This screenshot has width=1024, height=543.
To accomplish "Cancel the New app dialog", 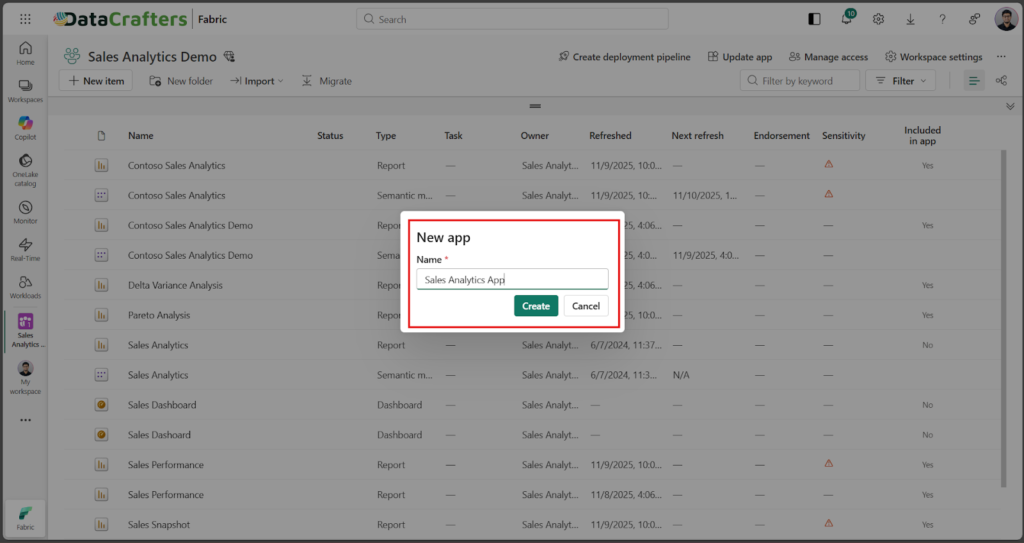I will [585, 306].
